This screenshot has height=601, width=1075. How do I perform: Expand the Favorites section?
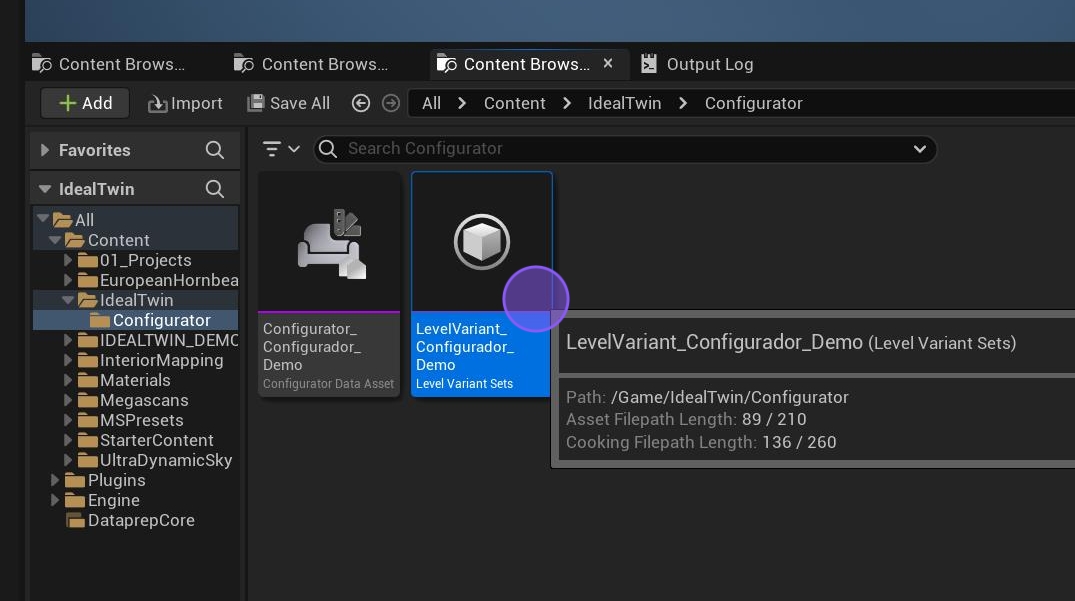(x=45, y=149)
